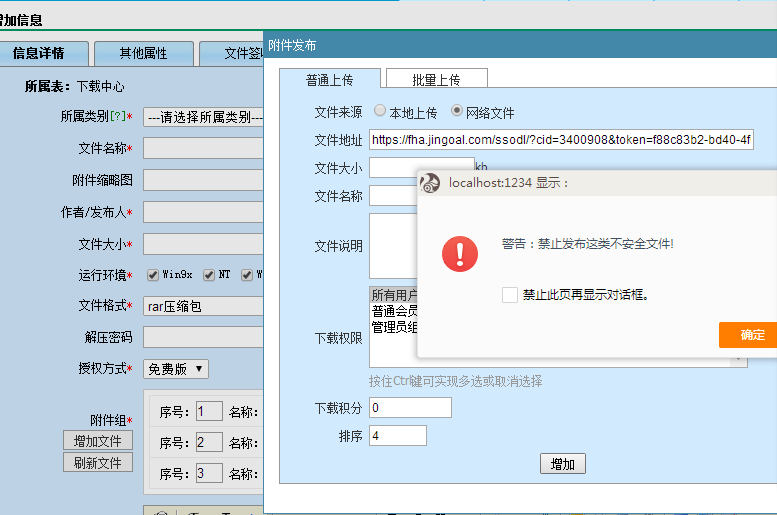The image size is (777, 515).
Task: Open the 其他属性 tab
Action: 143,53
